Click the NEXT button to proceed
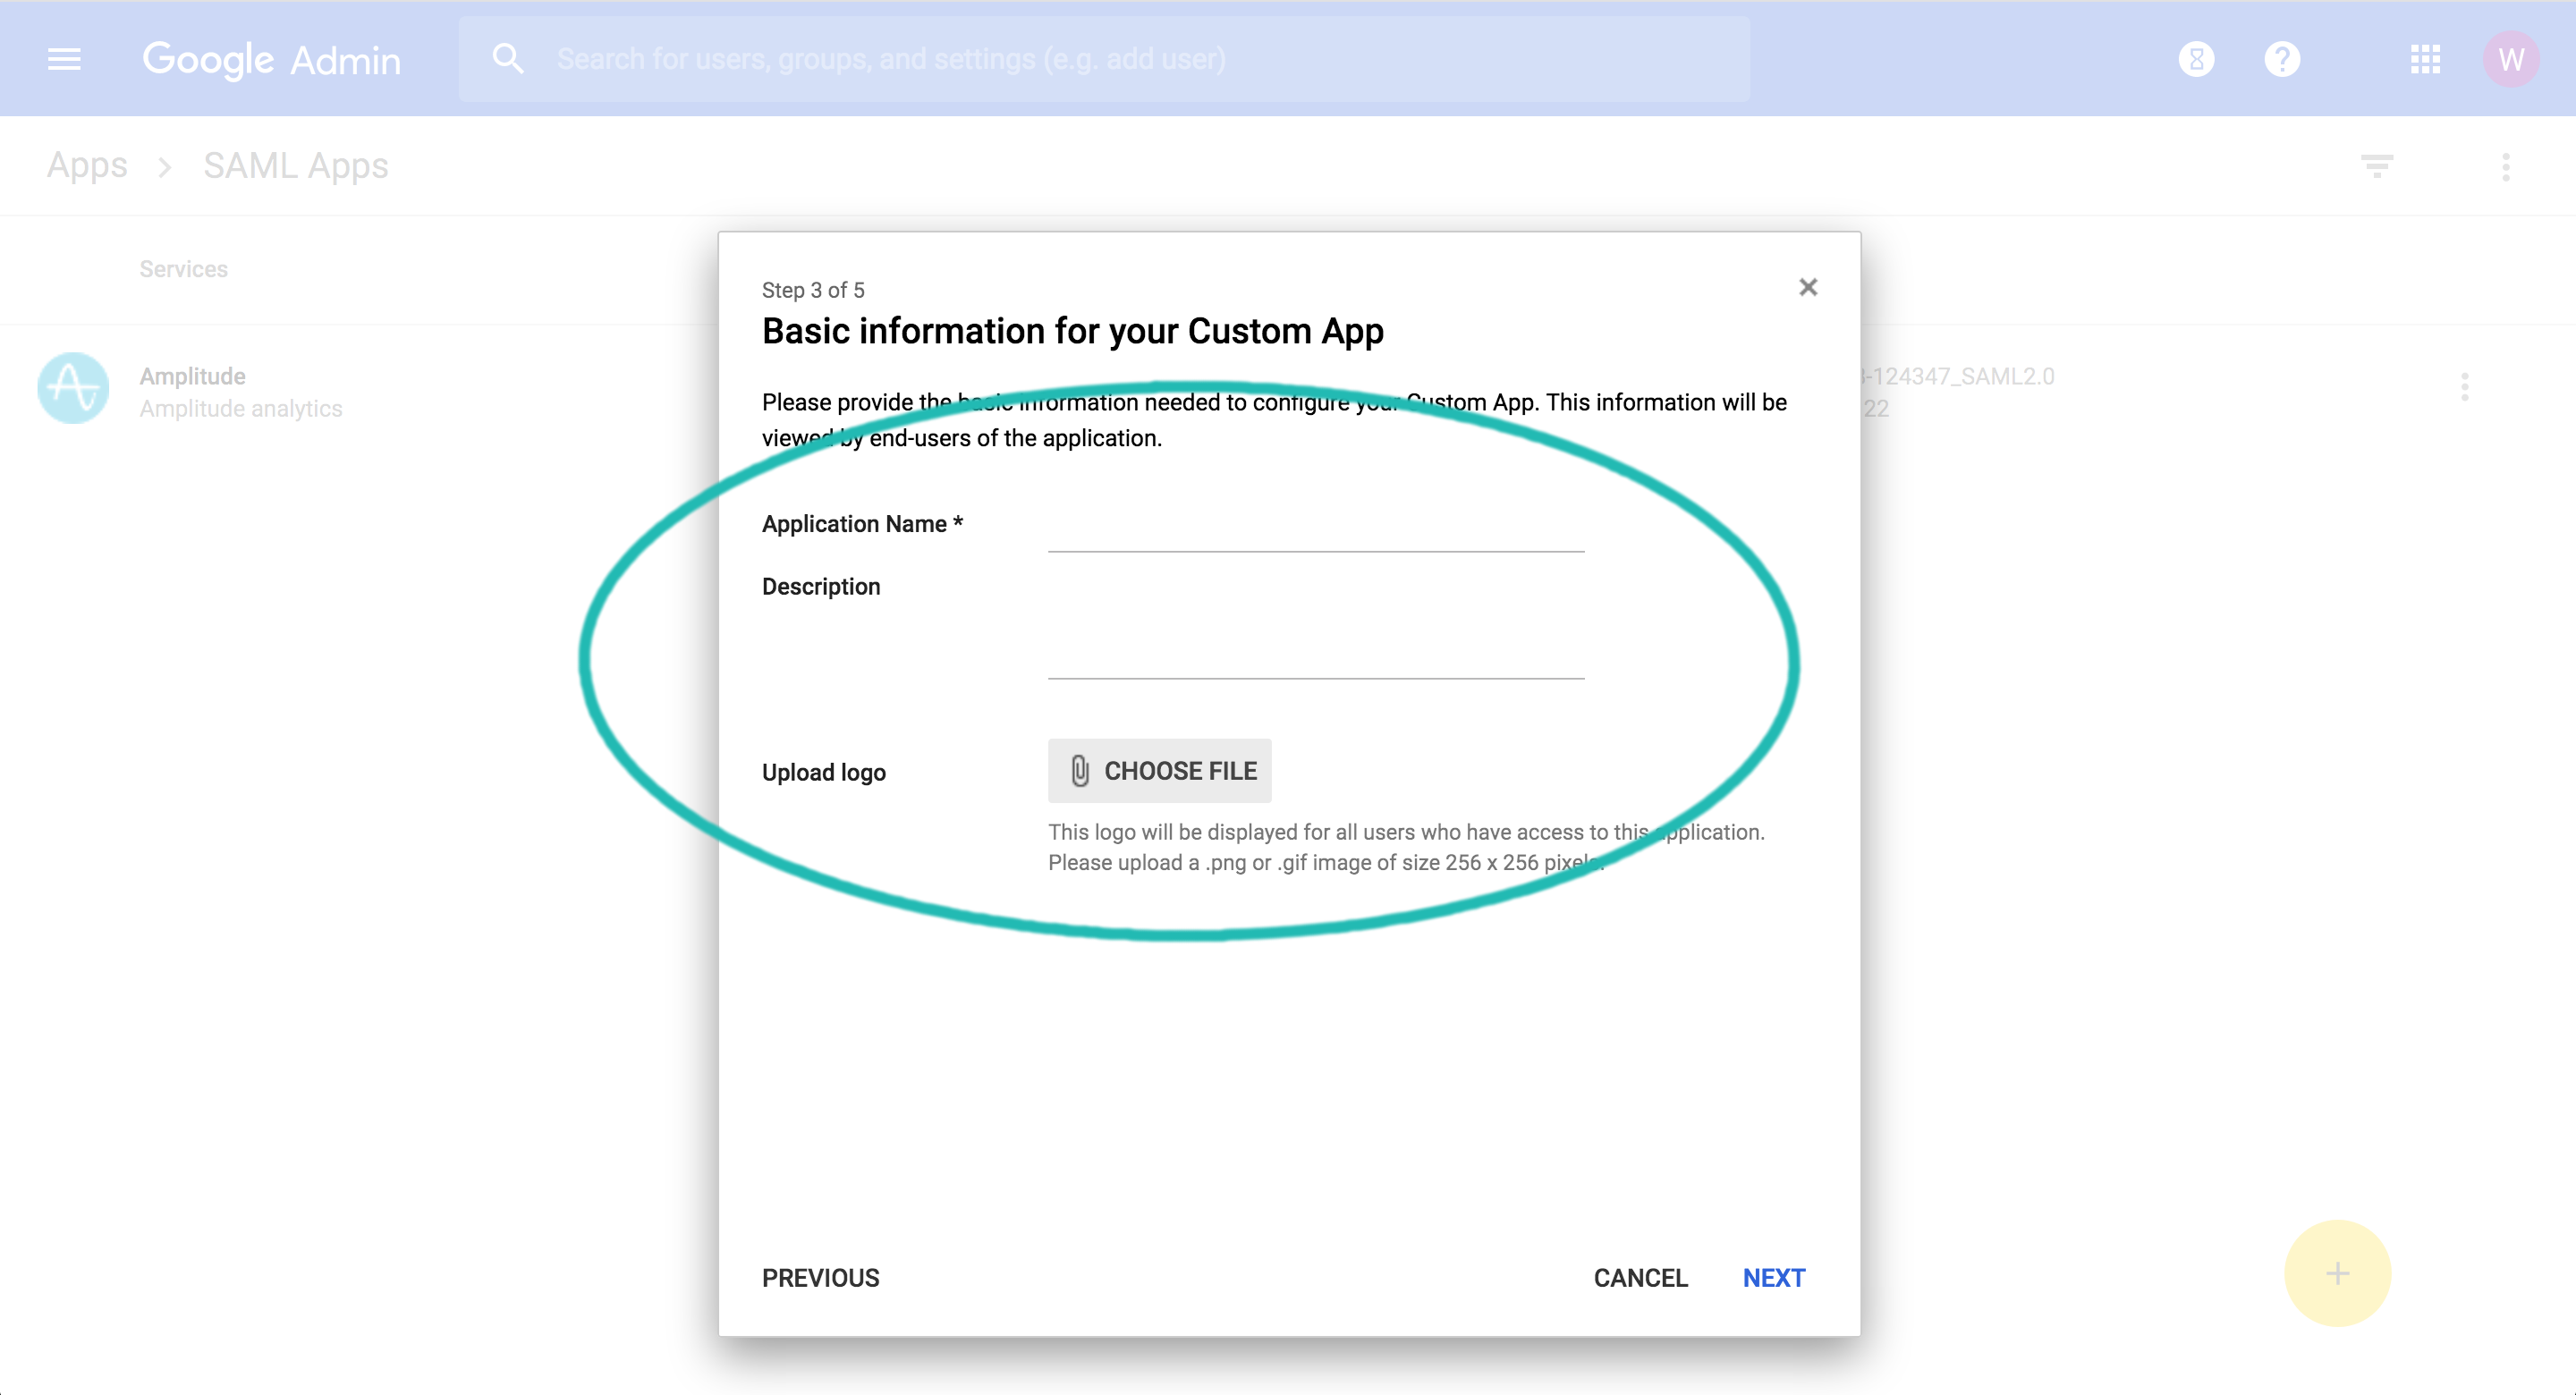 pyautogui.click(x=1774, y=1276)
